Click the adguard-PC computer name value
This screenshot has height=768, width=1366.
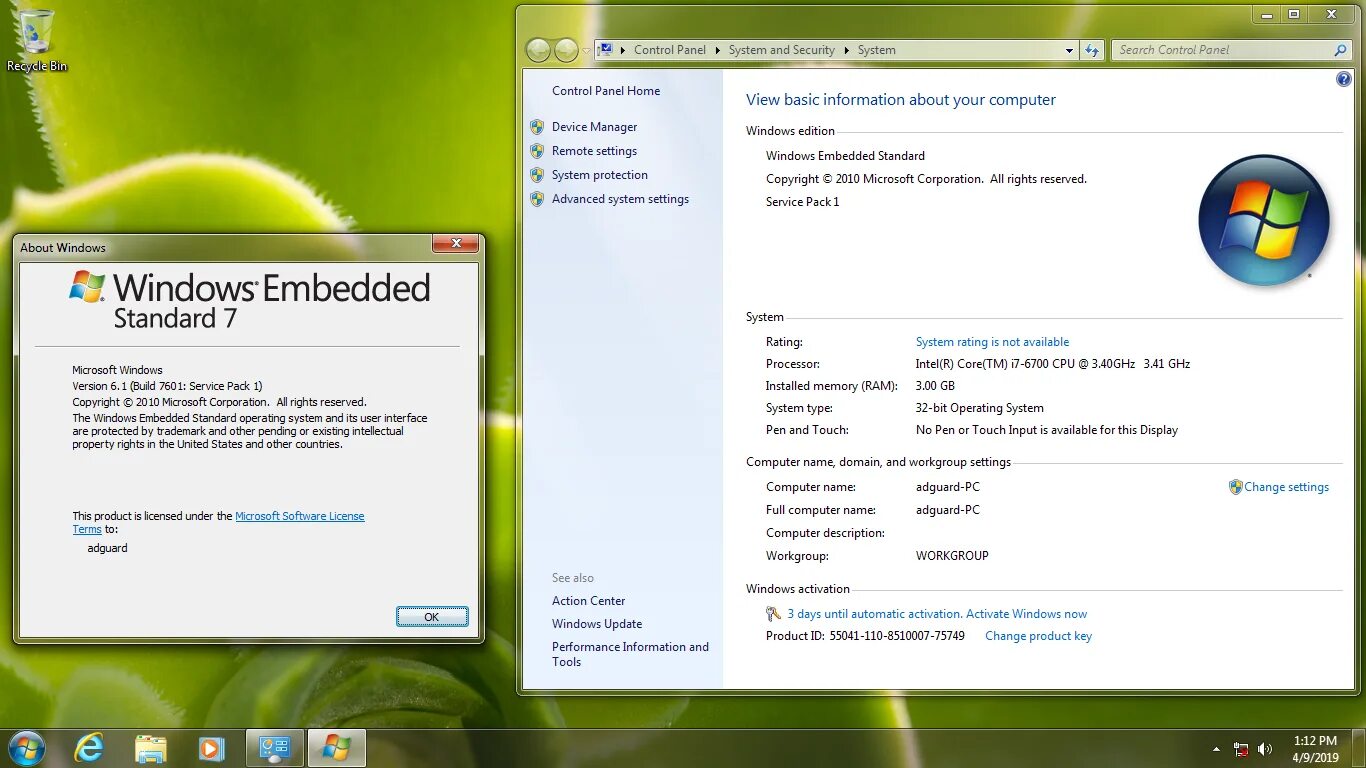click(948, 487)
